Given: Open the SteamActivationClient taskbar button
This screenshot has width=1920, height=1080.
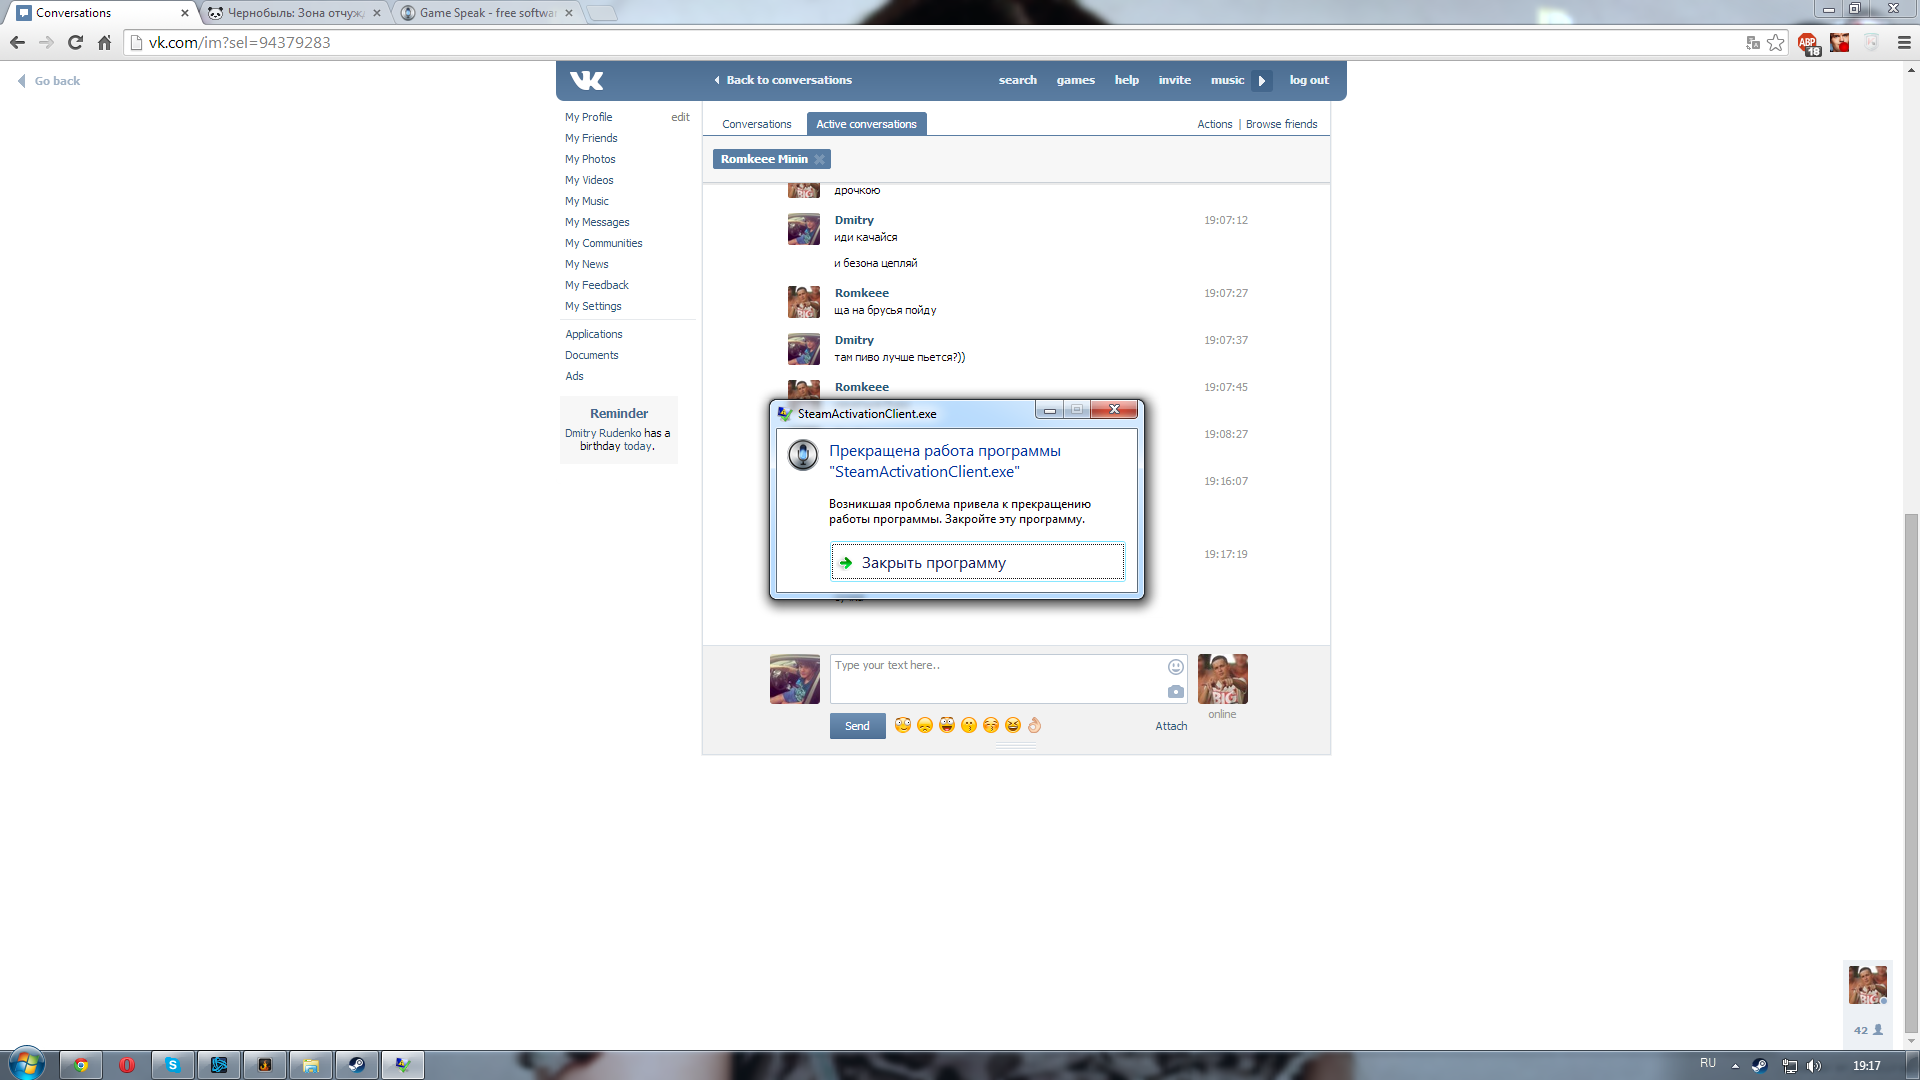Looking at the screenshot, I should (403, 1065).
